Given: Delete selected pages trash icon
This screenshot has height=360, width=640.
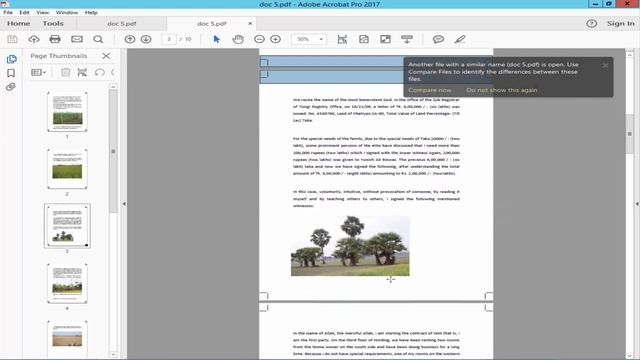Looking at the screenshot, I should tap(65, 72).
